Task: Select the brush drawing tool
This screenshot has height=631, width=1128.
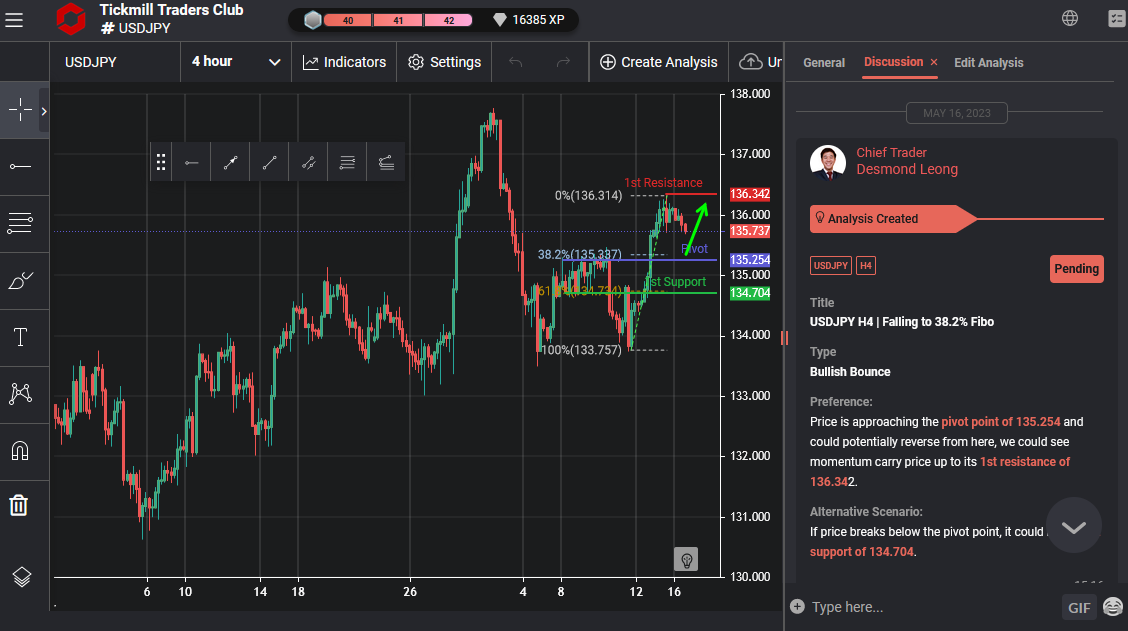Action: point(20,280)
